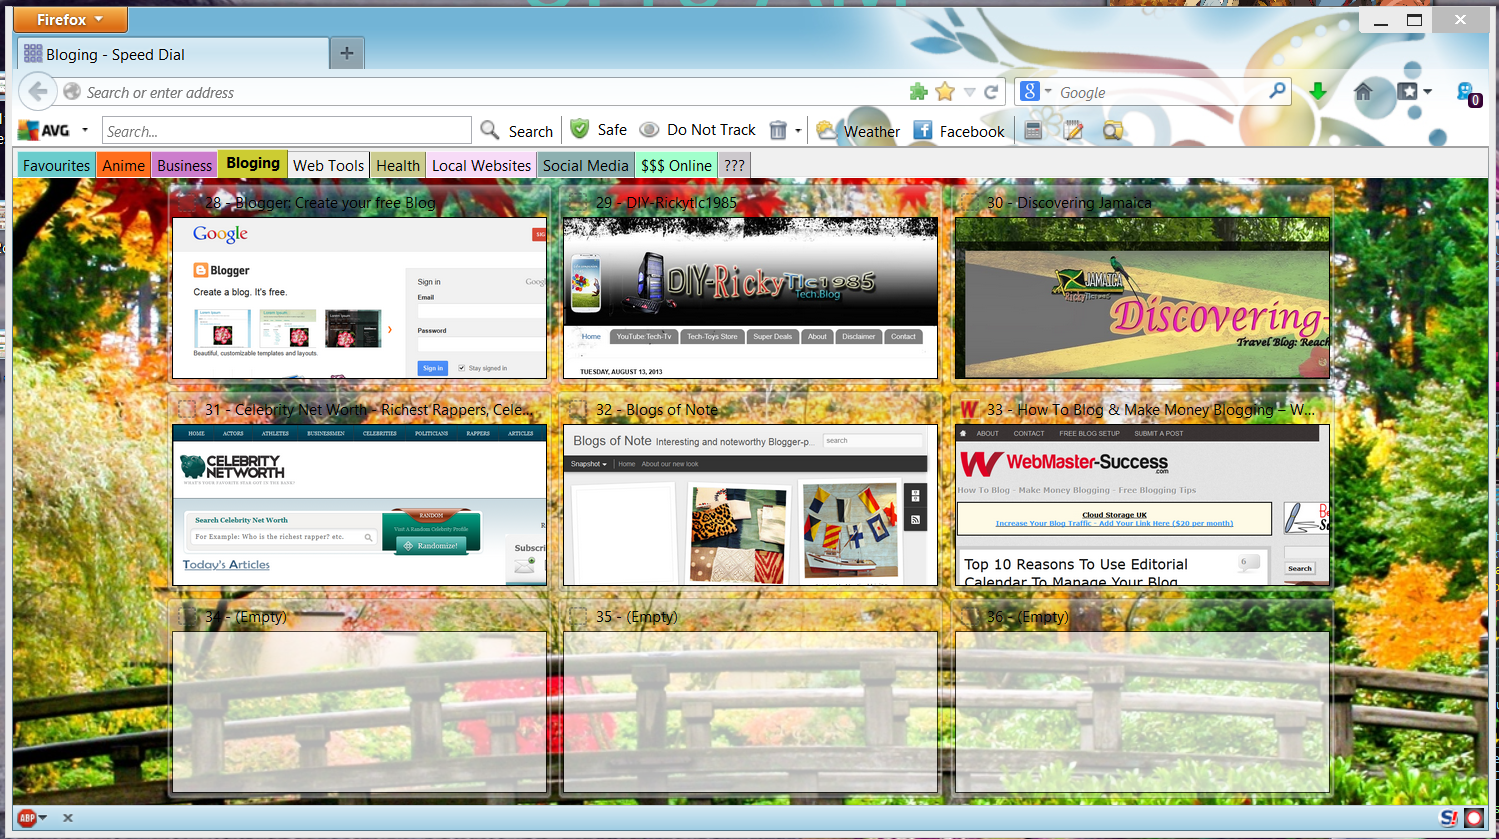Open the AVG folder search icon

click(x=1112, y=130)
